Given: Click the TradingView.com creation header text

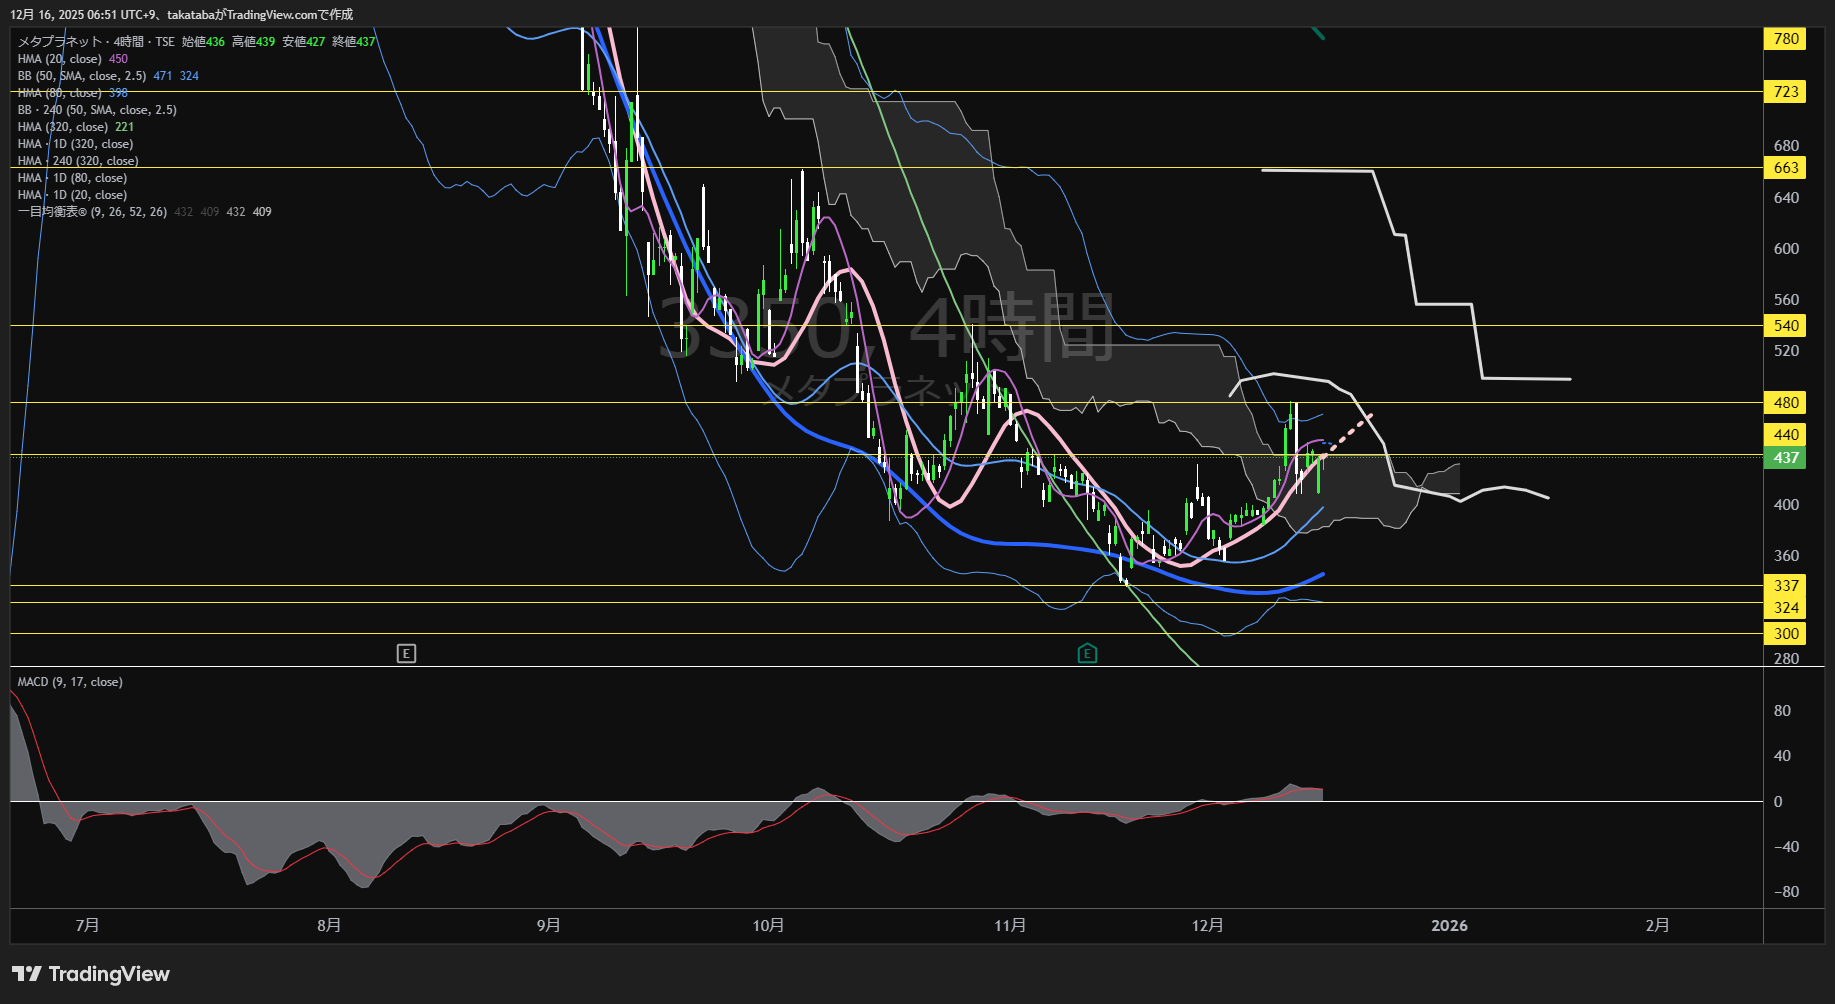Looking at the screenshot, I should (181, 14).
